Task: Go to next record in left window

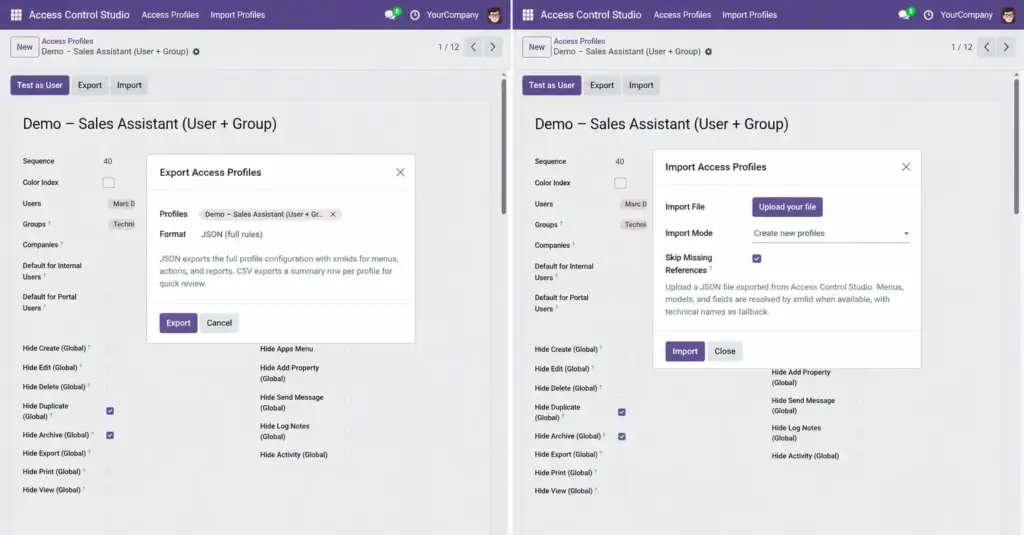Action: (x=493, y=47)
